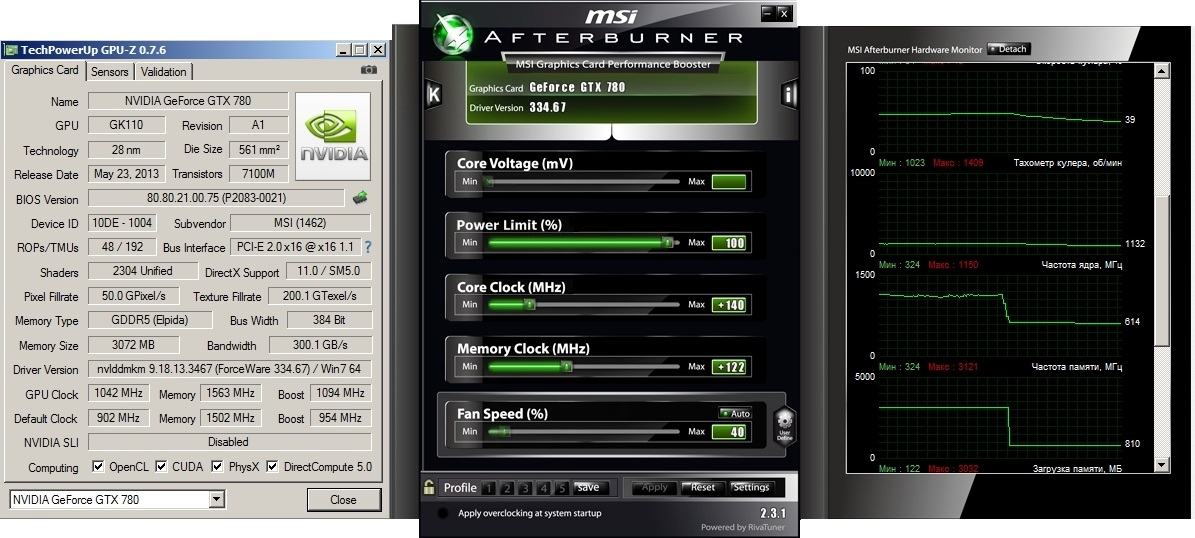Click the BIOS Version value 80.80.21.00.75
The height and width of the screenshot is (538, 1195).
pyautogui.click(x=216, y=198)
